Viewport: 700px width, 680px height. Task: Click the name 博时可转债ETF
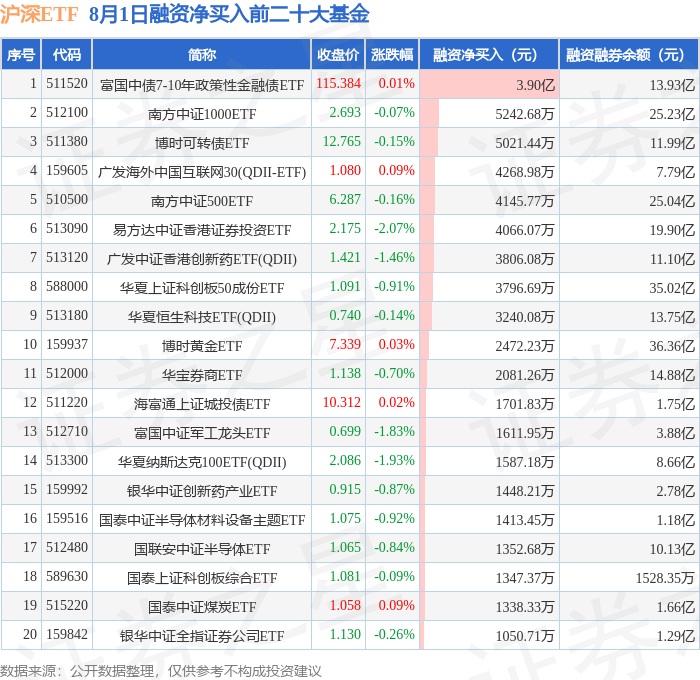[x=202, y=143]
